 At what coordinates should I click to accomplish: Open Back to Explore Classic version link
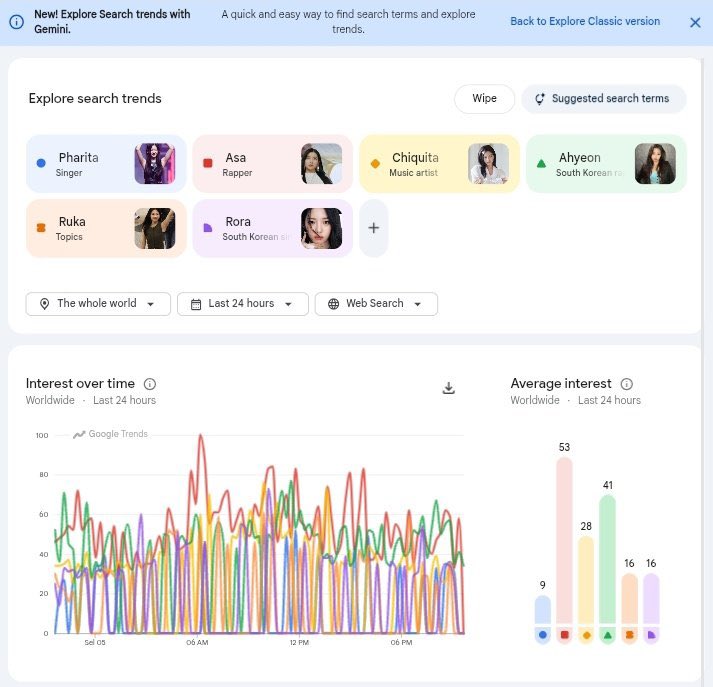tap(585, 21)
